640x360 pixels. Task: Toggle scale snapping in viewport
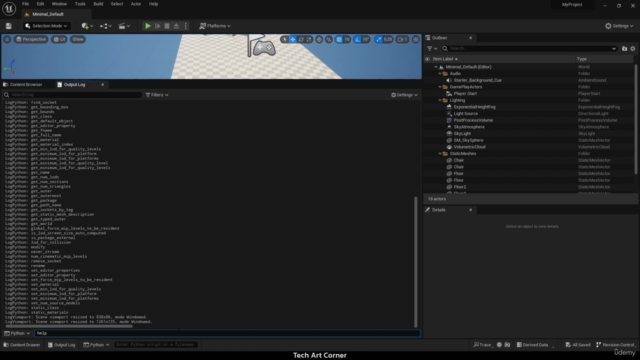(379, 39)
